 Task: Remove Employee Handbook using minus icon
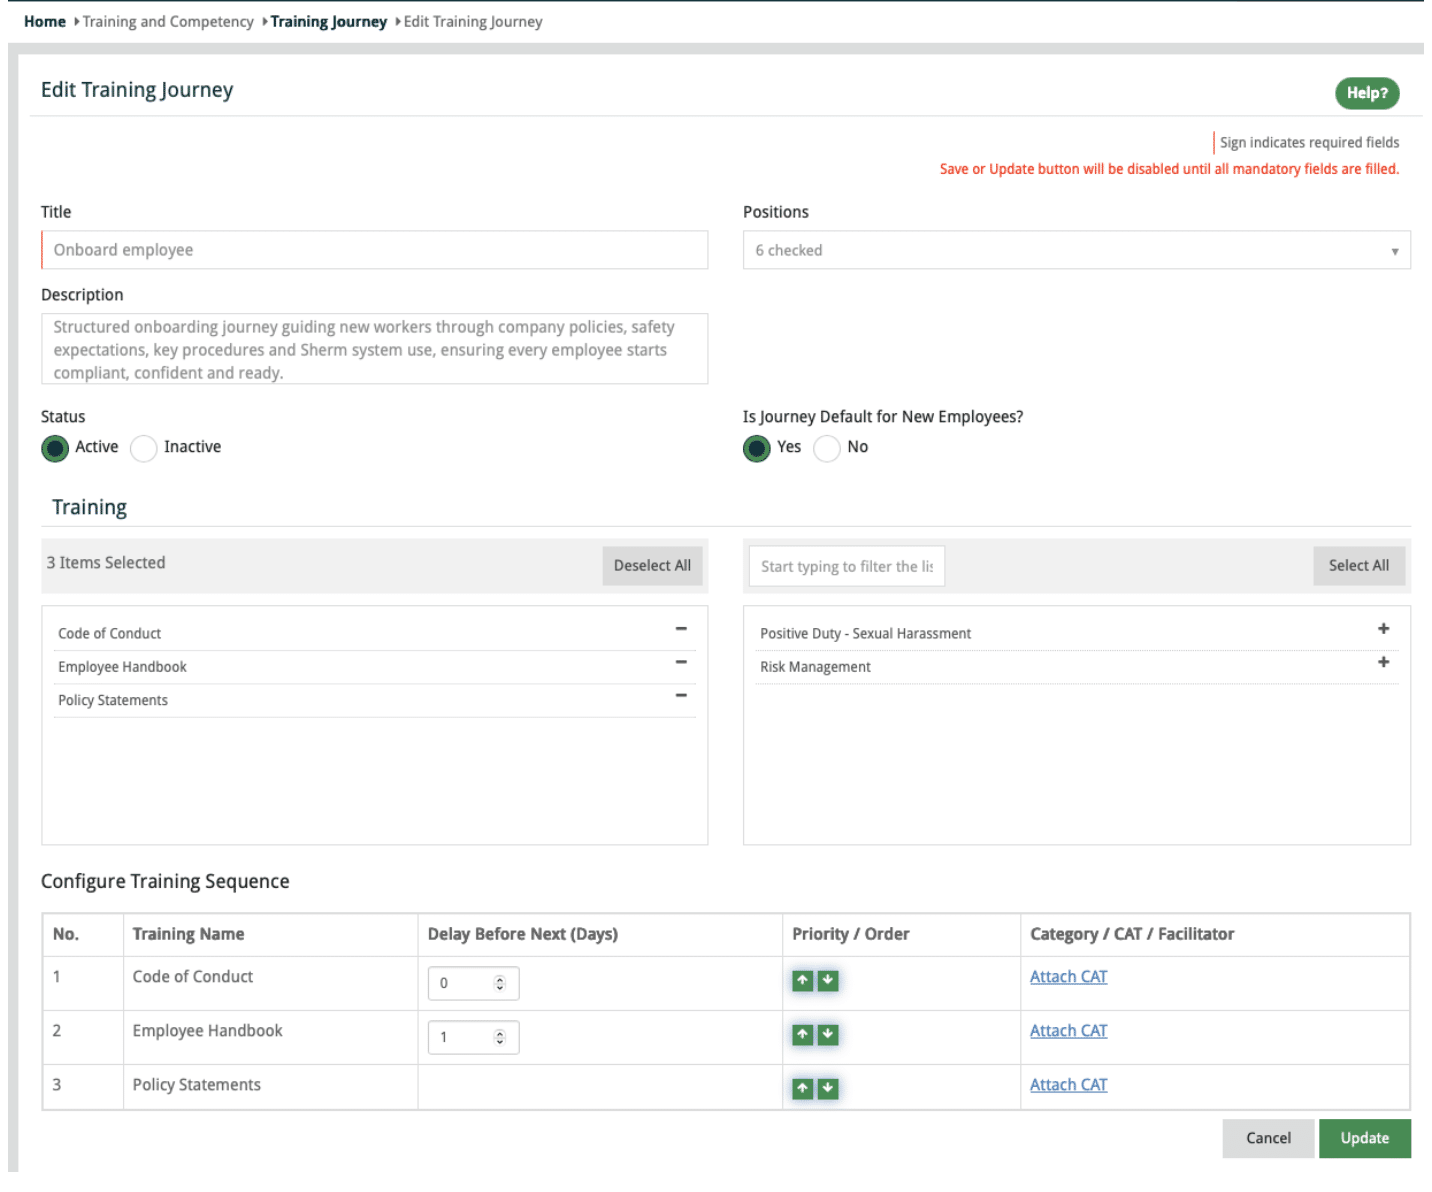[681, 662]
